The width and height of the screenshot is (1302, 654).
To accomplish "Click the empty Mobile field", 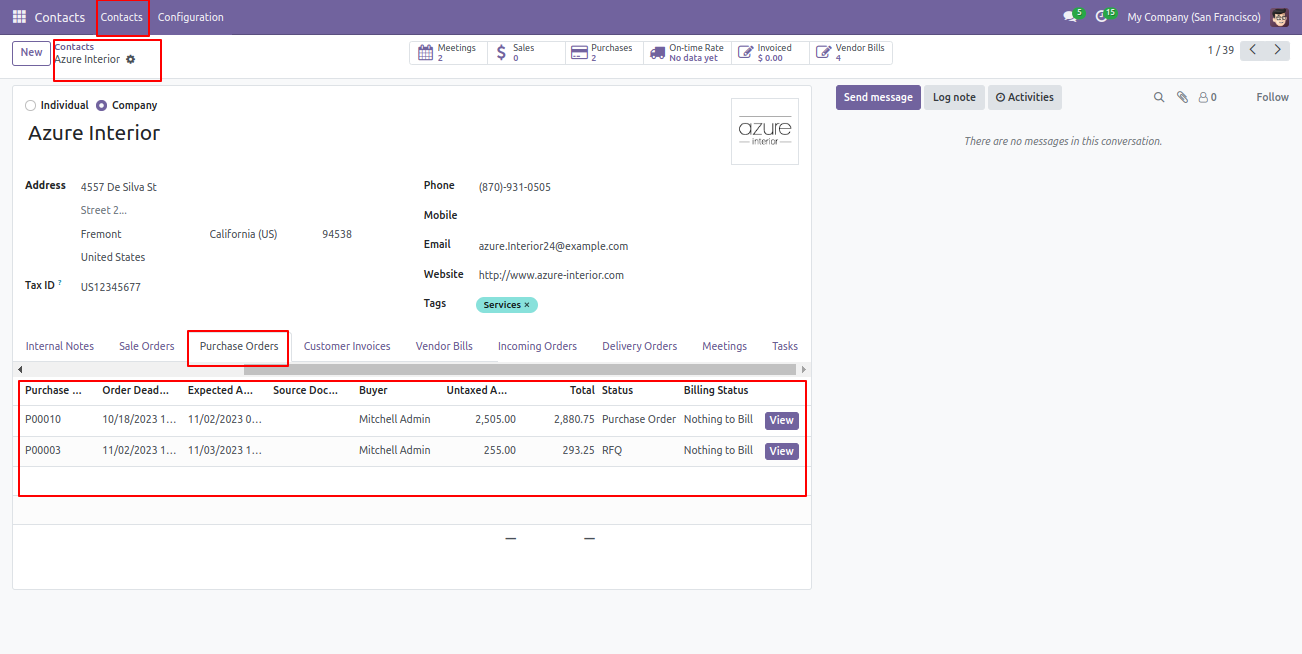I will pyautogui.click(x=637, y=215).
